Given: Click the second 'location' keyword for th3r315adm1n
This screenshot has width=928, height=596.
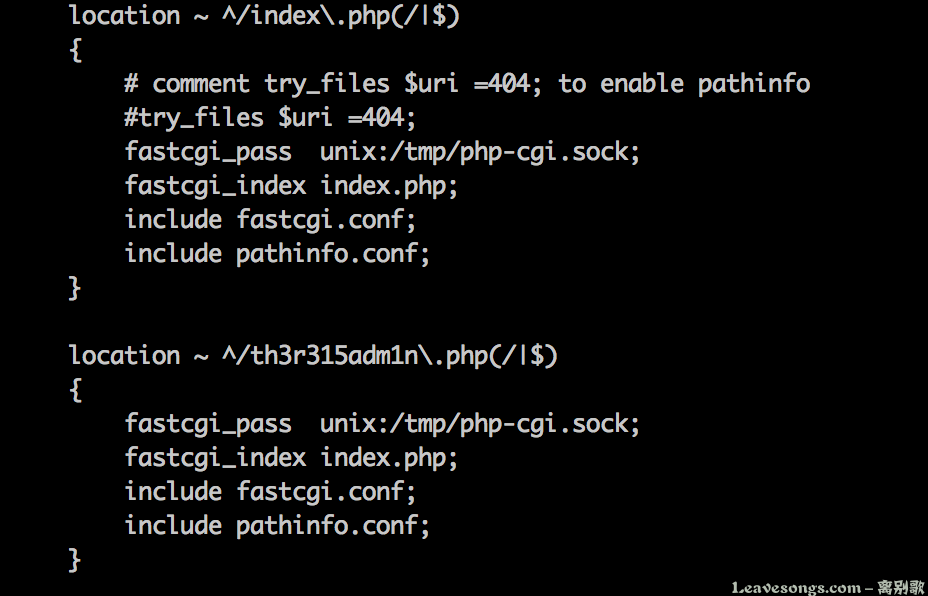Looking at the screenshot, I should [124, 355].
